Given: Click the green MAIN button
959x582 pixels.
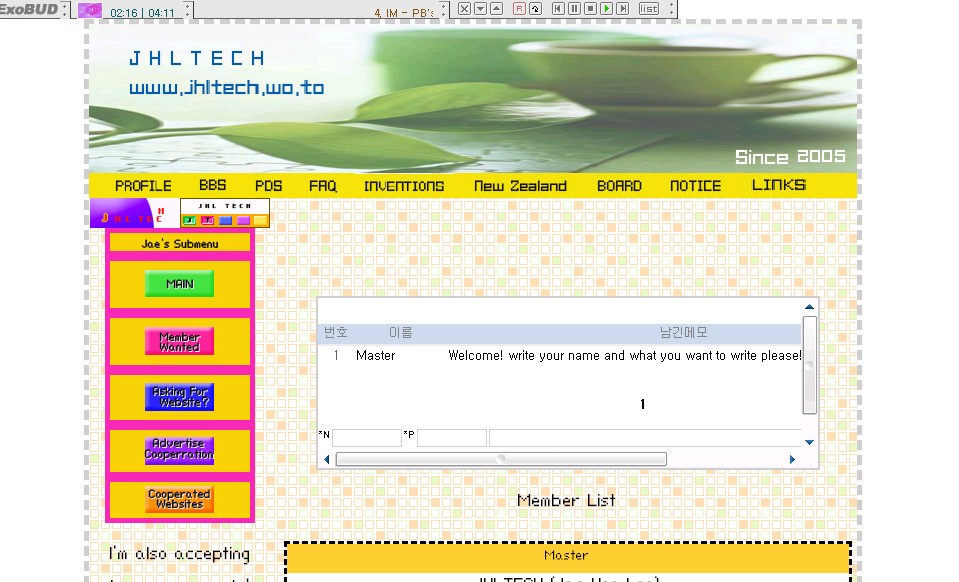Looking at the screenshot, I should pos(180,284).
